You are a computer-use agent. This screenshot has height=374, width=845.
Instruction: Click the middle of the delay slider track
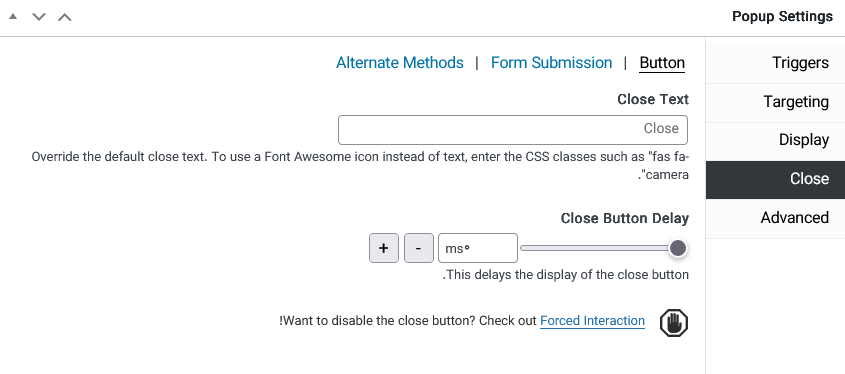point(598,248)
